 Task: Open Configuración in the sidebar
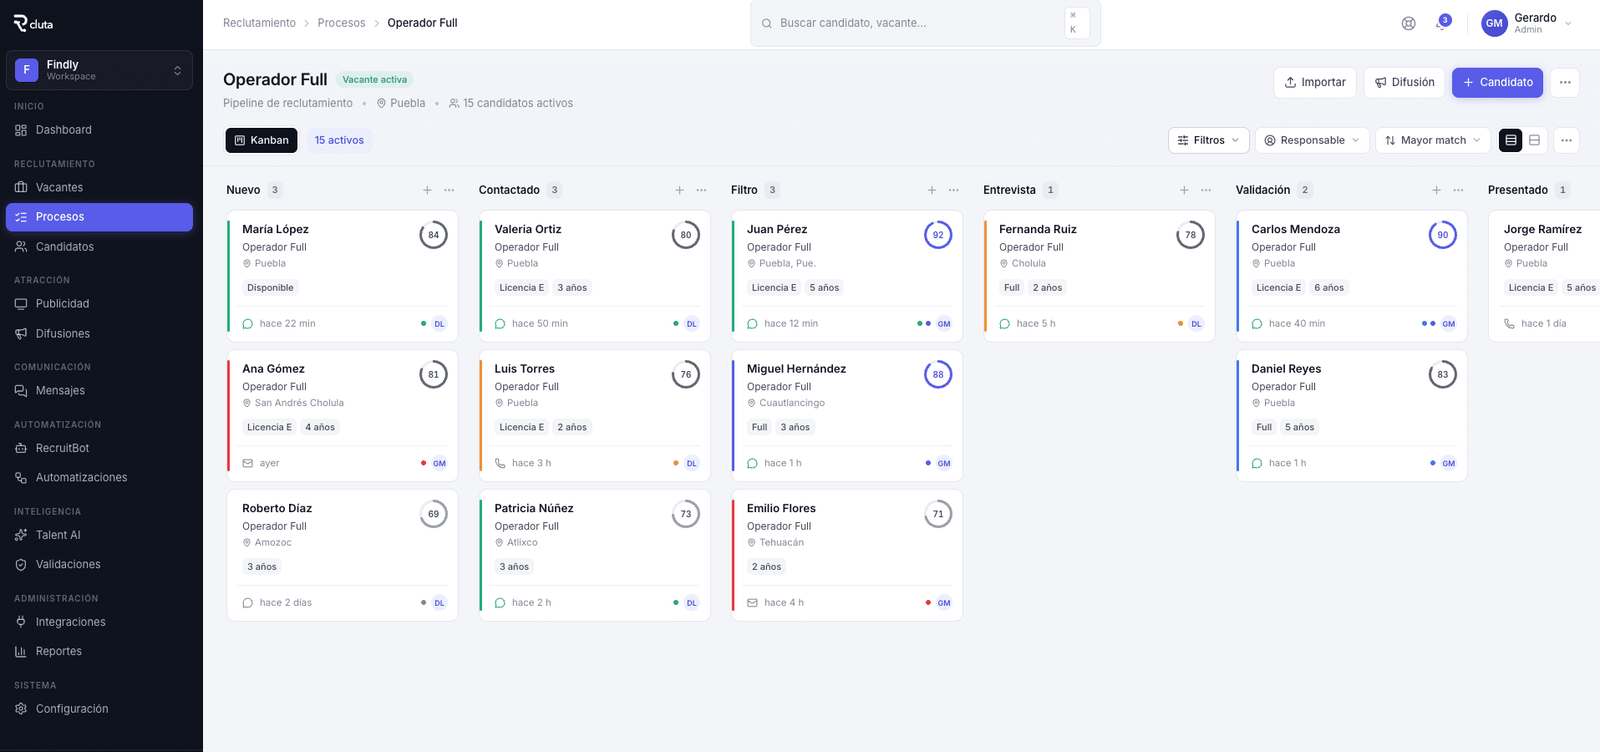click(x=99, y=709)
